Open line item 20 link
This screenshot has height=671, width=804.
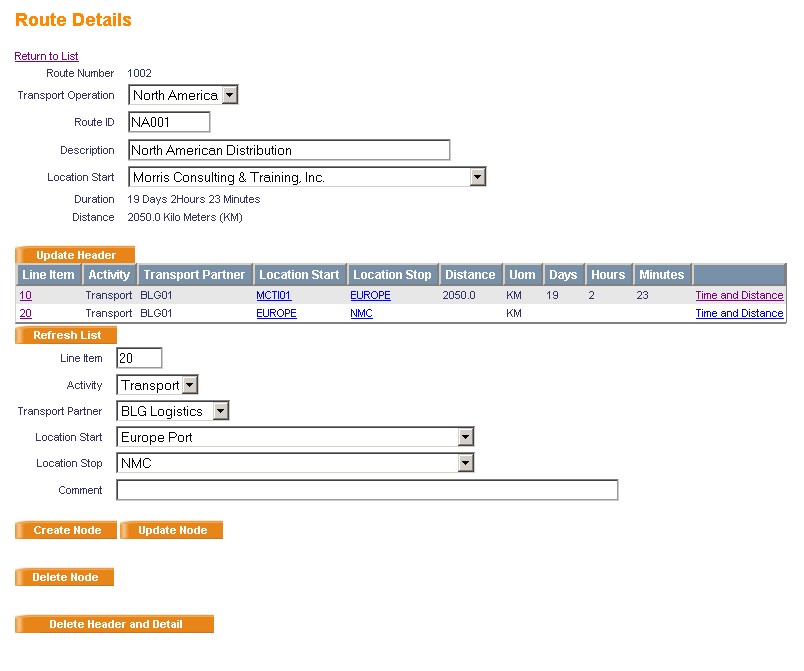[x=25, y=313]
